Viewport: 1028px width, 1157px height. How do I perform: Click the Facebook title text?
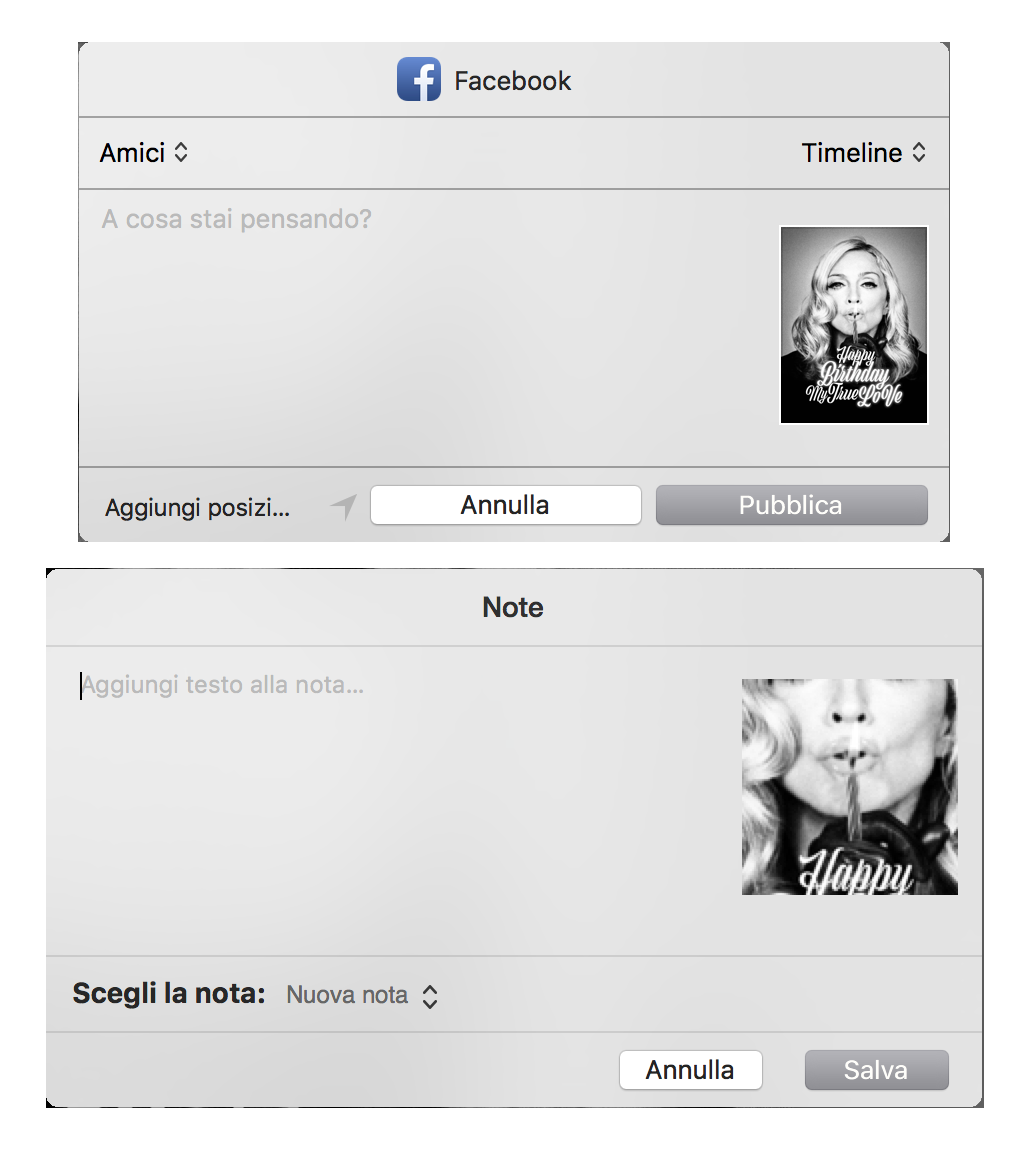[x=512, y=80]
